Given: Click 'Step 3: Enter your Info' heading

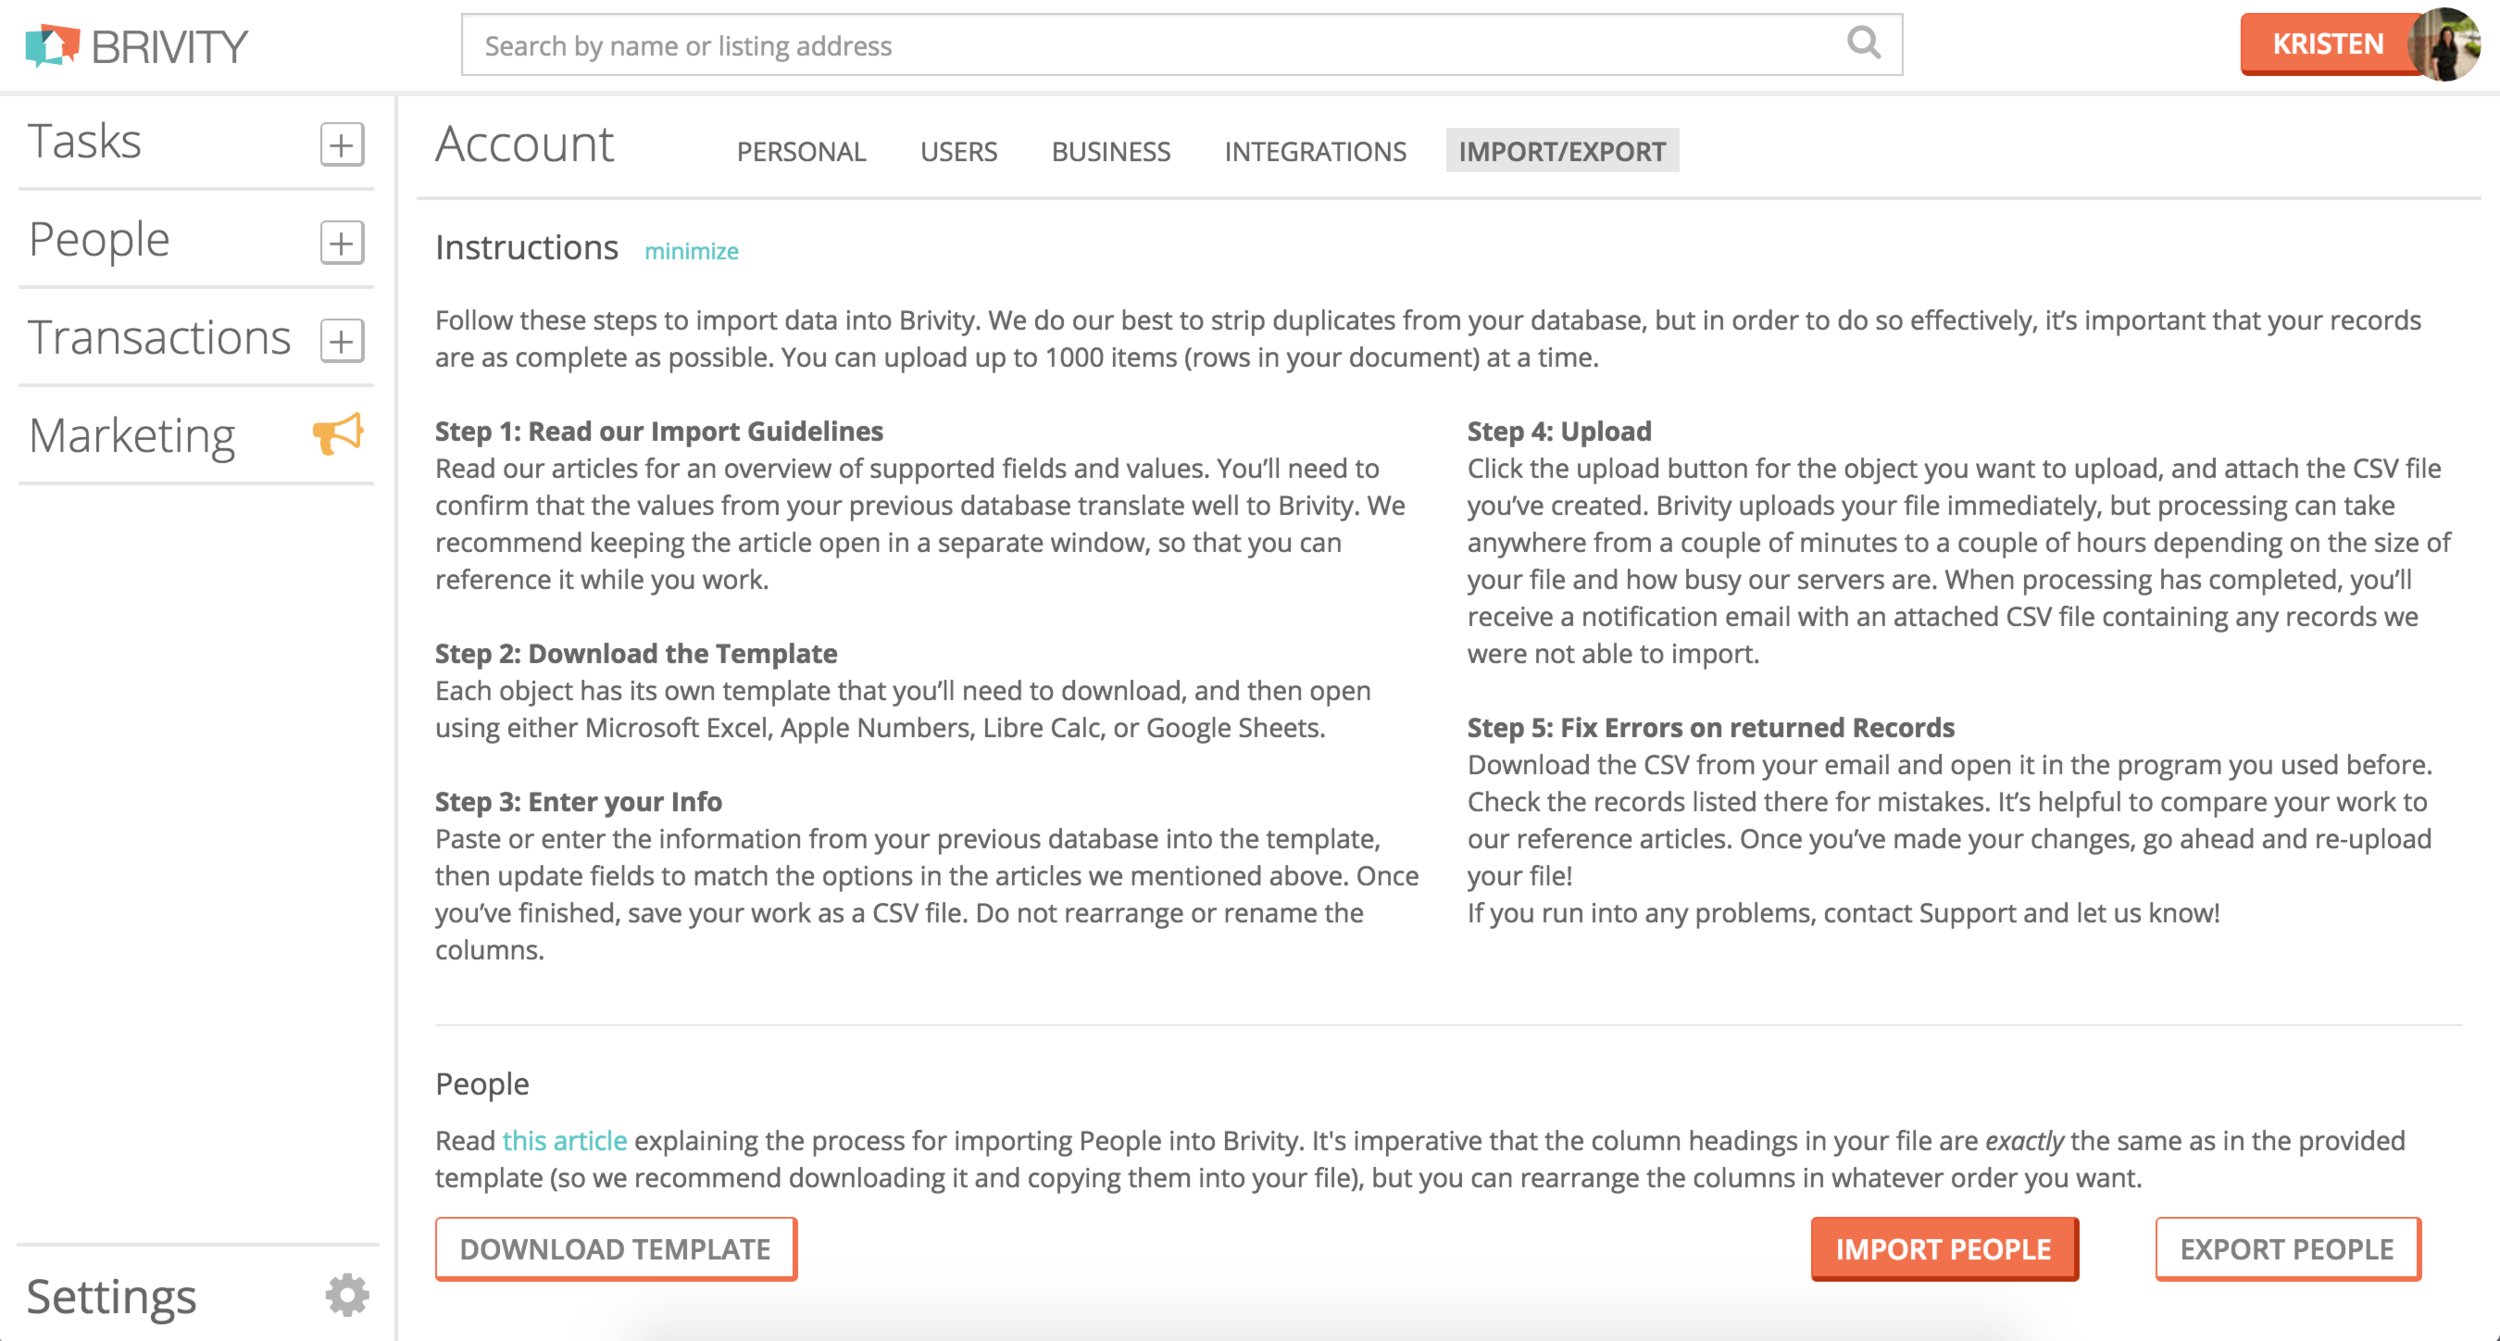Looking at the screenshot, I should (578, 801).
